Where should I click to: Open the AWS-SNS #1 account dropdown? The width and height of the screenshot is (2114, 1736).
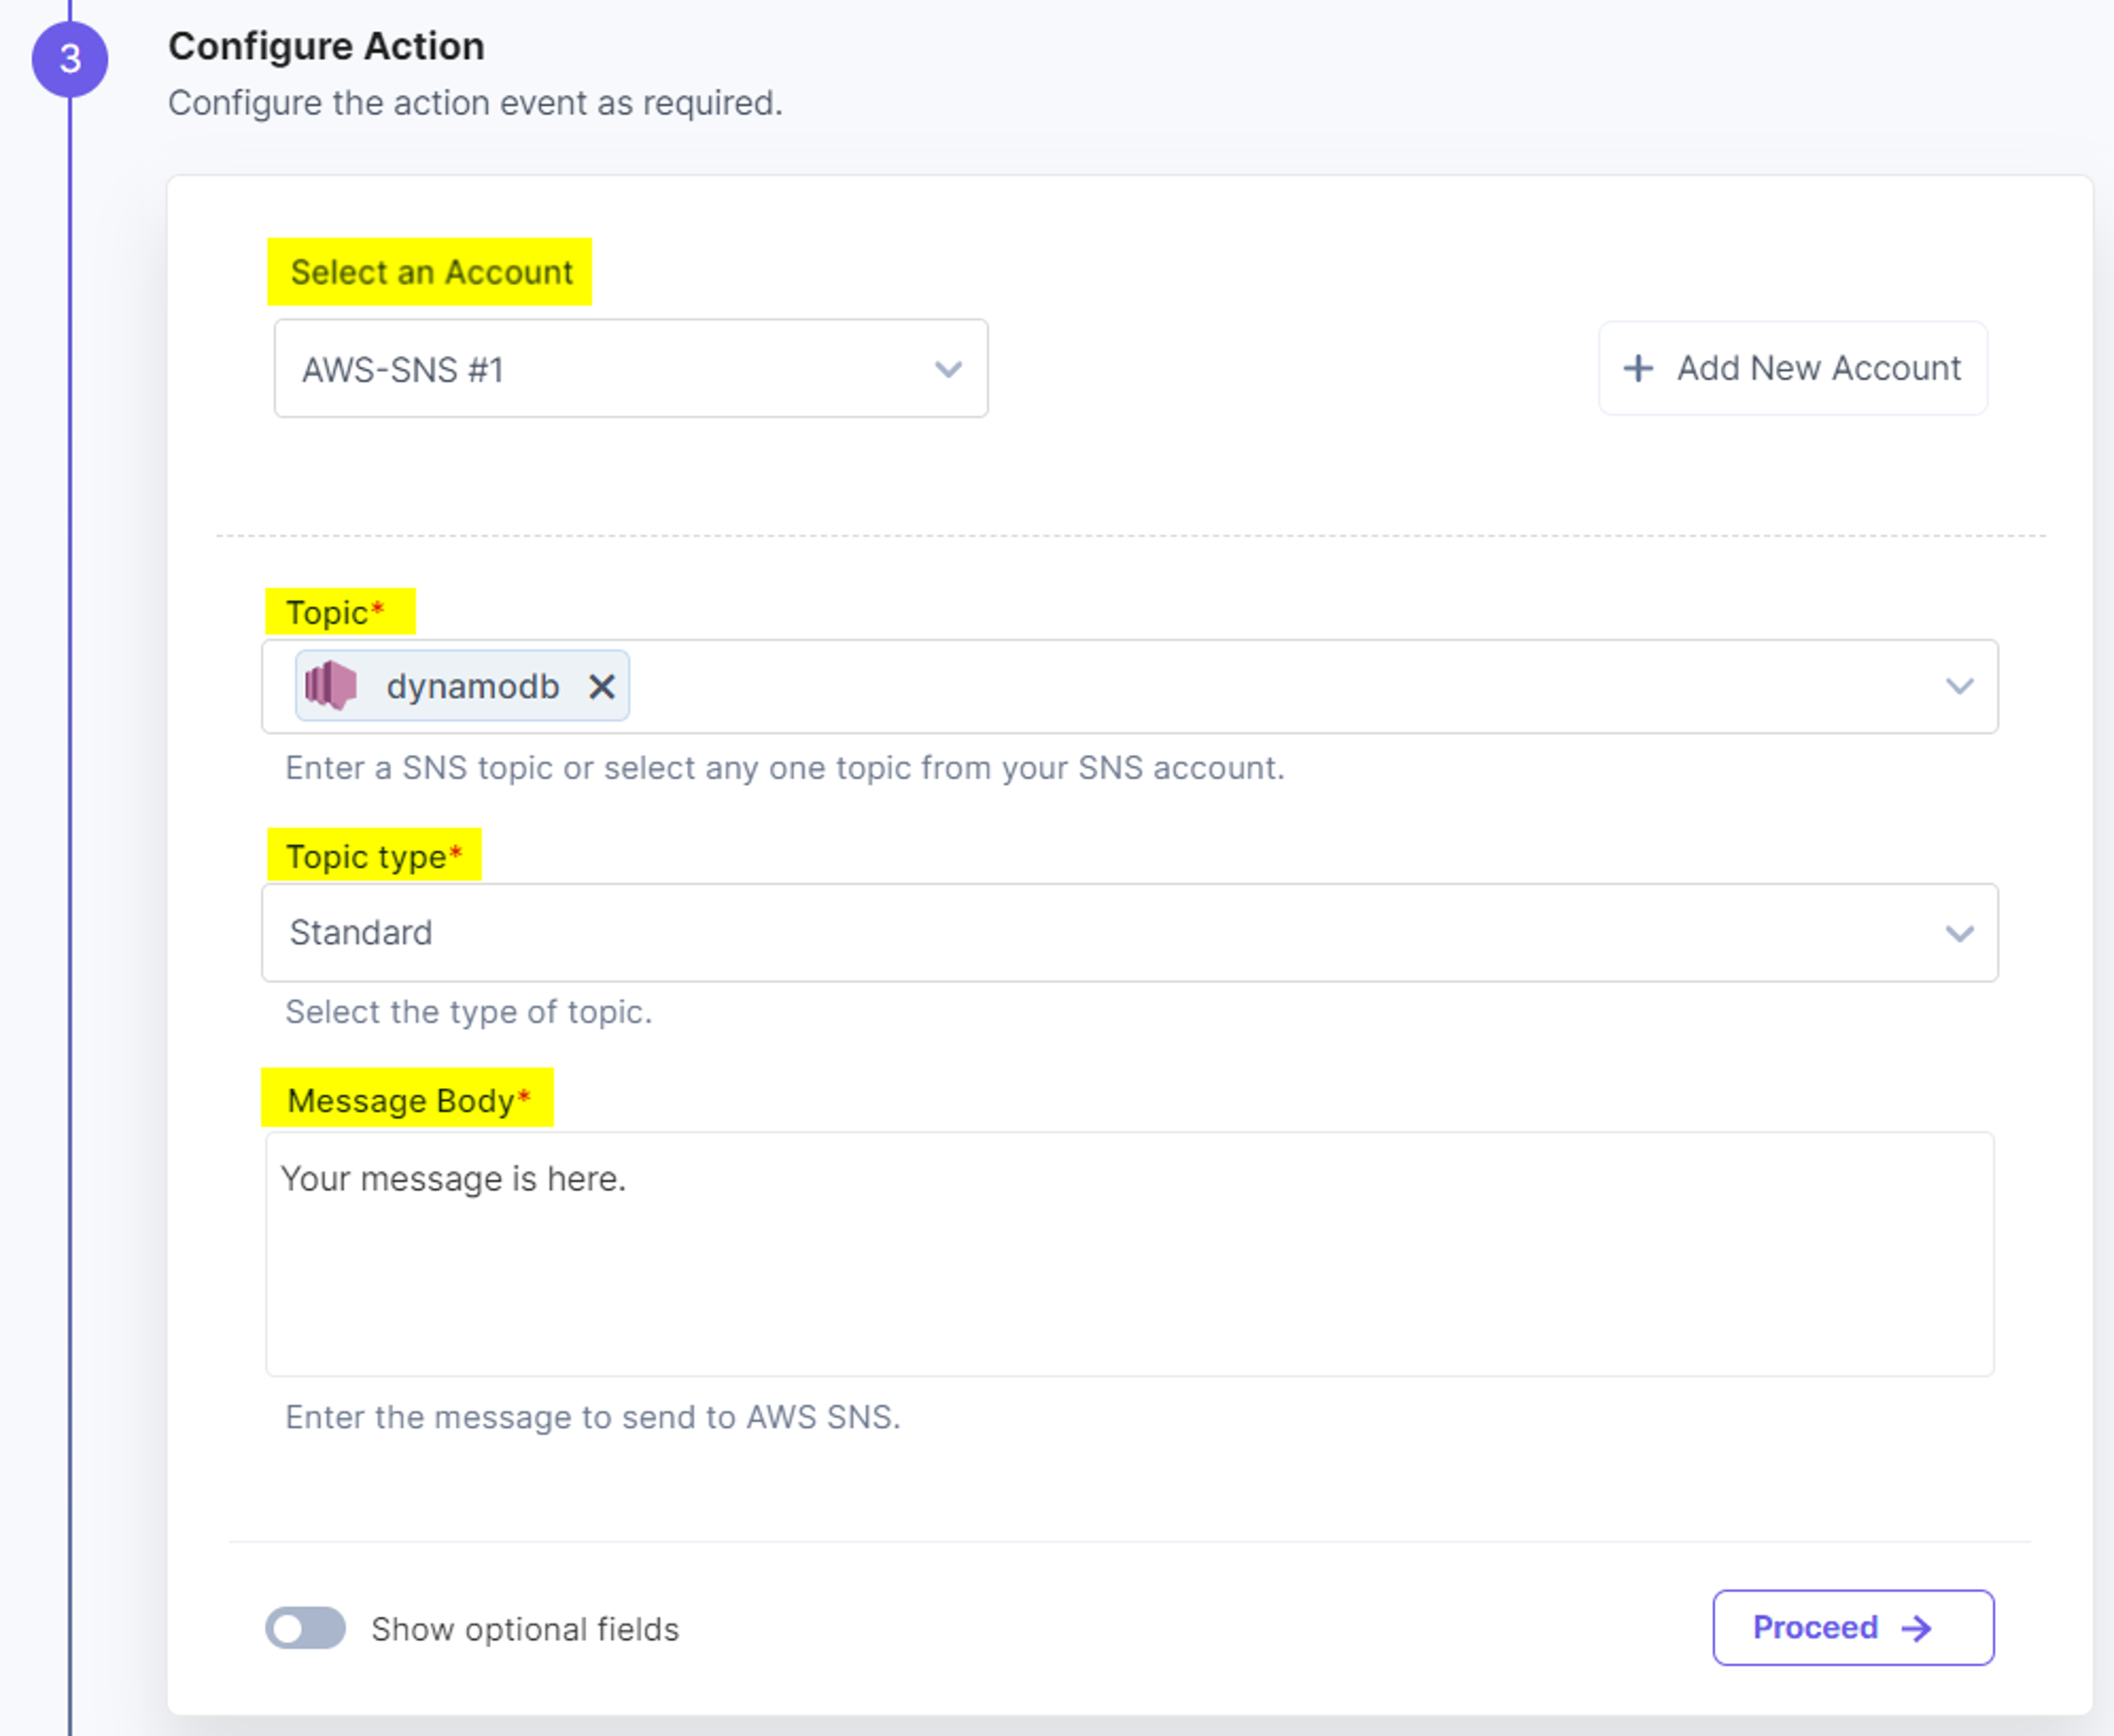pyautogui.click(x=631, y=369)
